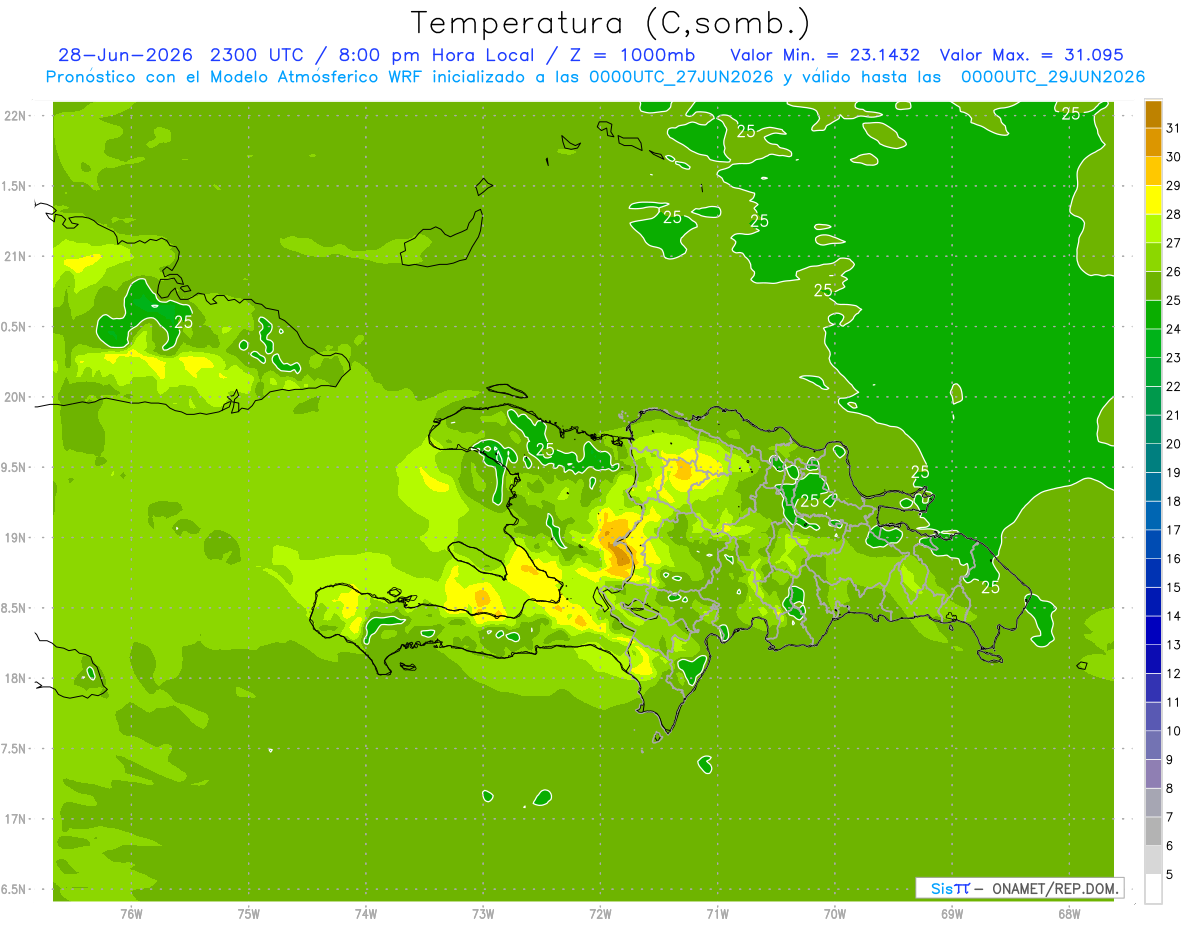Click the "71W" longitude label

tap(717, 914)
